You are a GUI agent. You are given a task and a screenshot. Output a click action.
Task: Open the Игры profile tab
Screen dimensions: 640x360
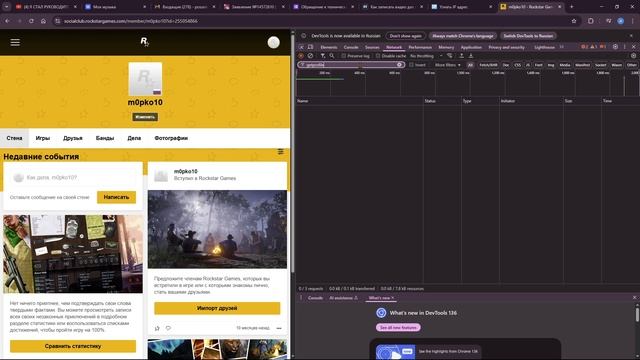[x=42, y=138]
